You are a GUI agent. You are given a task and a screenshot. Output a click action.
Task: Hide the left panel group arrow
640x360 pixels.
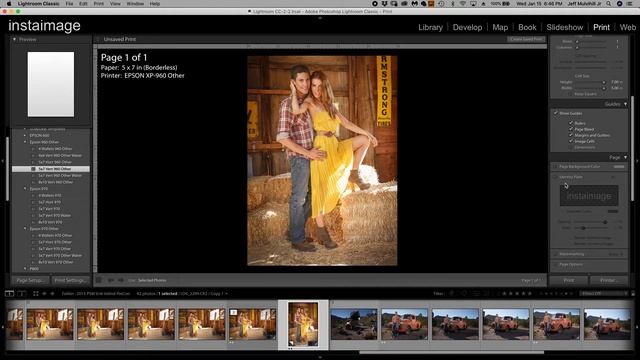point(2,161)
